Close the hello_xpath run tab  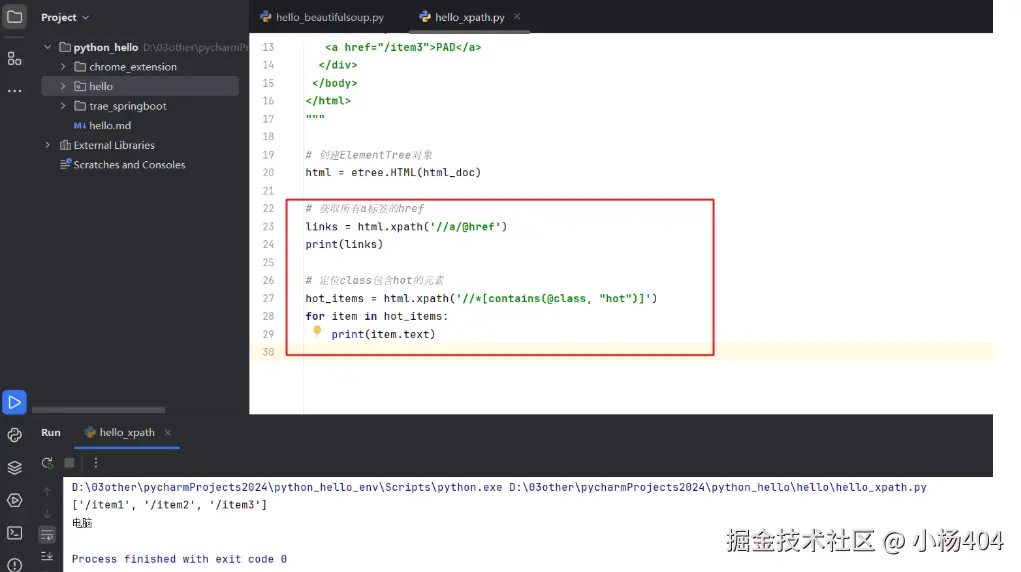point(168,432)
